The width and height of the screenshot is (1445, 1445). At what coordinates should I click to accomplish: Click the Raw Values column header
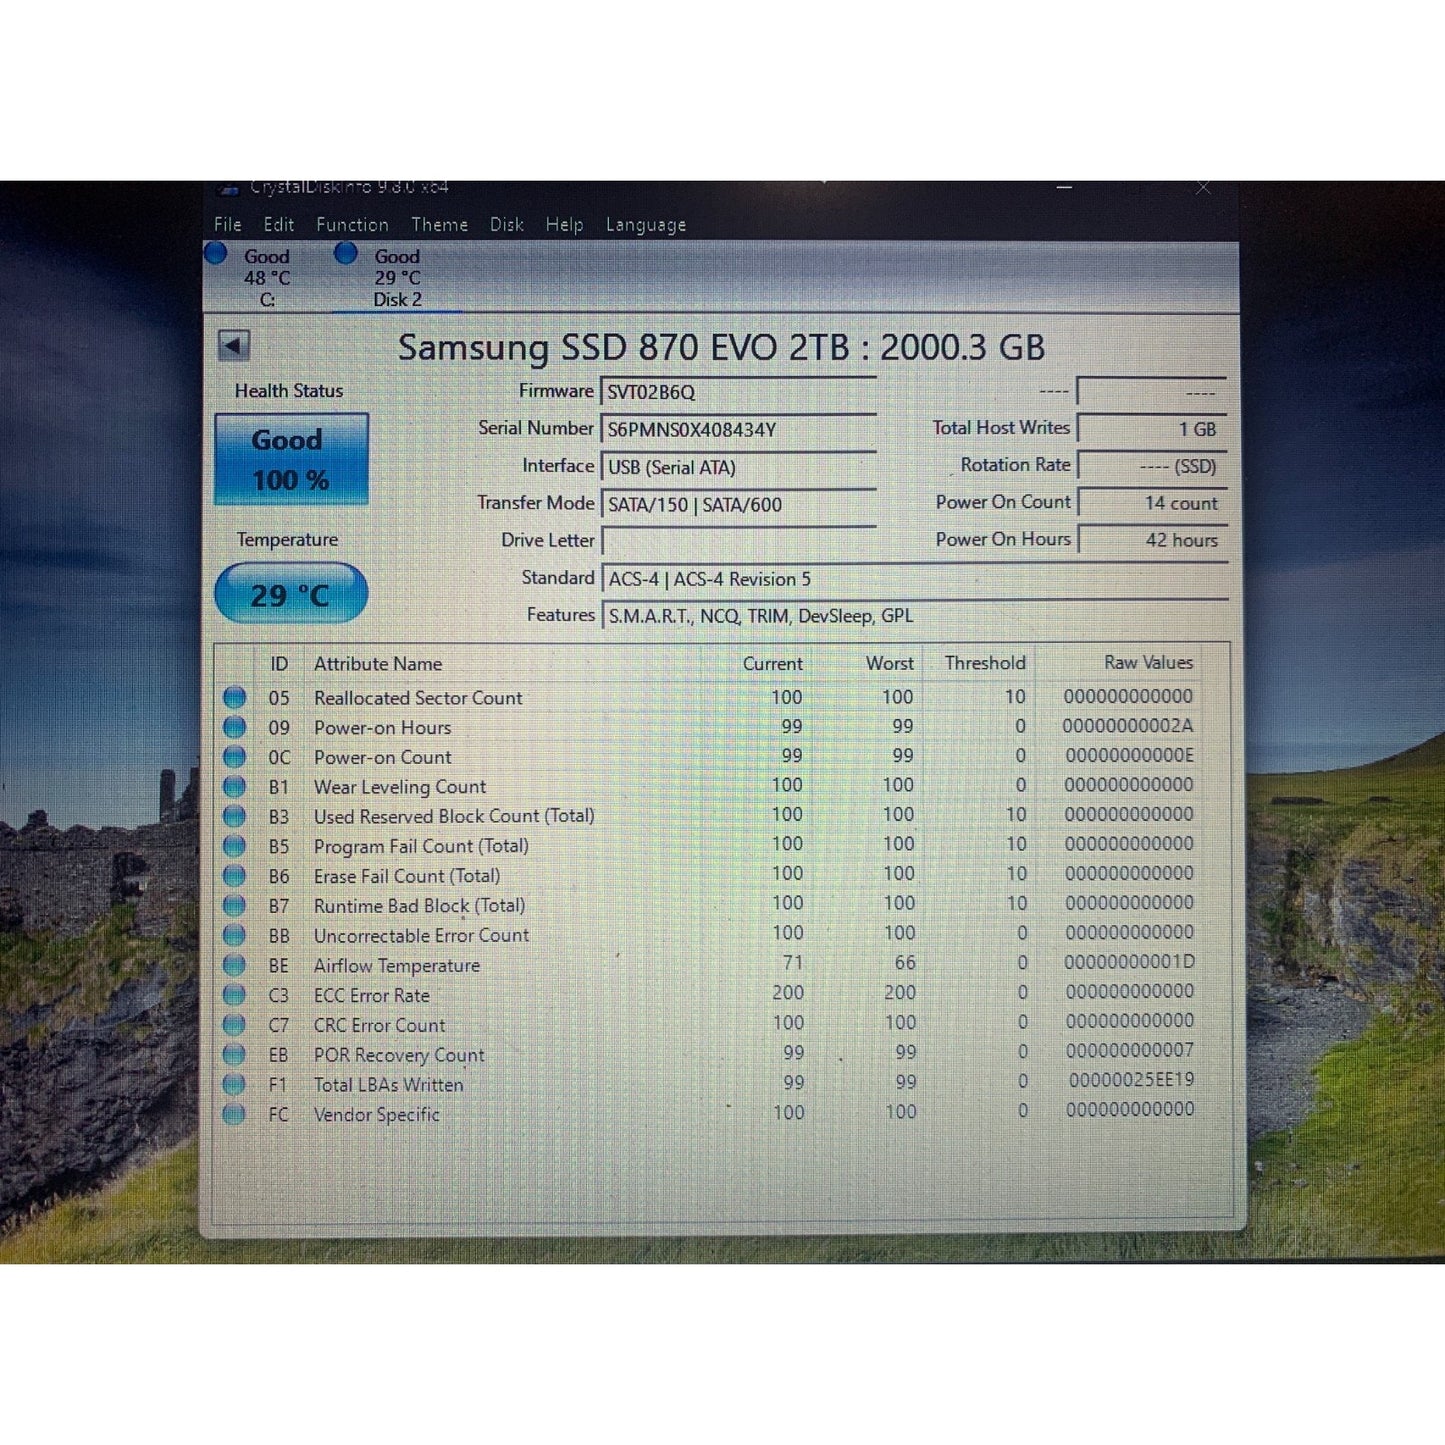[1148, 662]
